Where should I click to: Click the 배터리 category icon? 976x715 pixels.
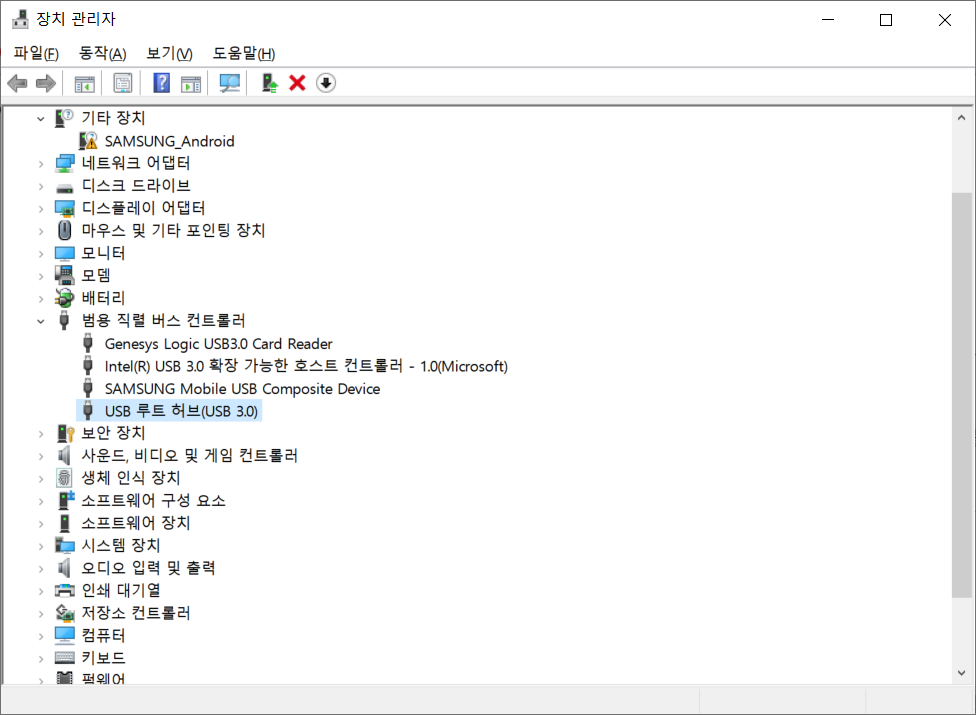pos(64,298)
